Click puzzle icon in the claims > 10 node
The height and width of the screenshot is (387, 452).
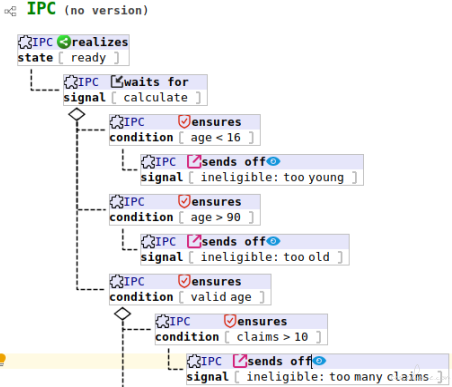point(163,321)
